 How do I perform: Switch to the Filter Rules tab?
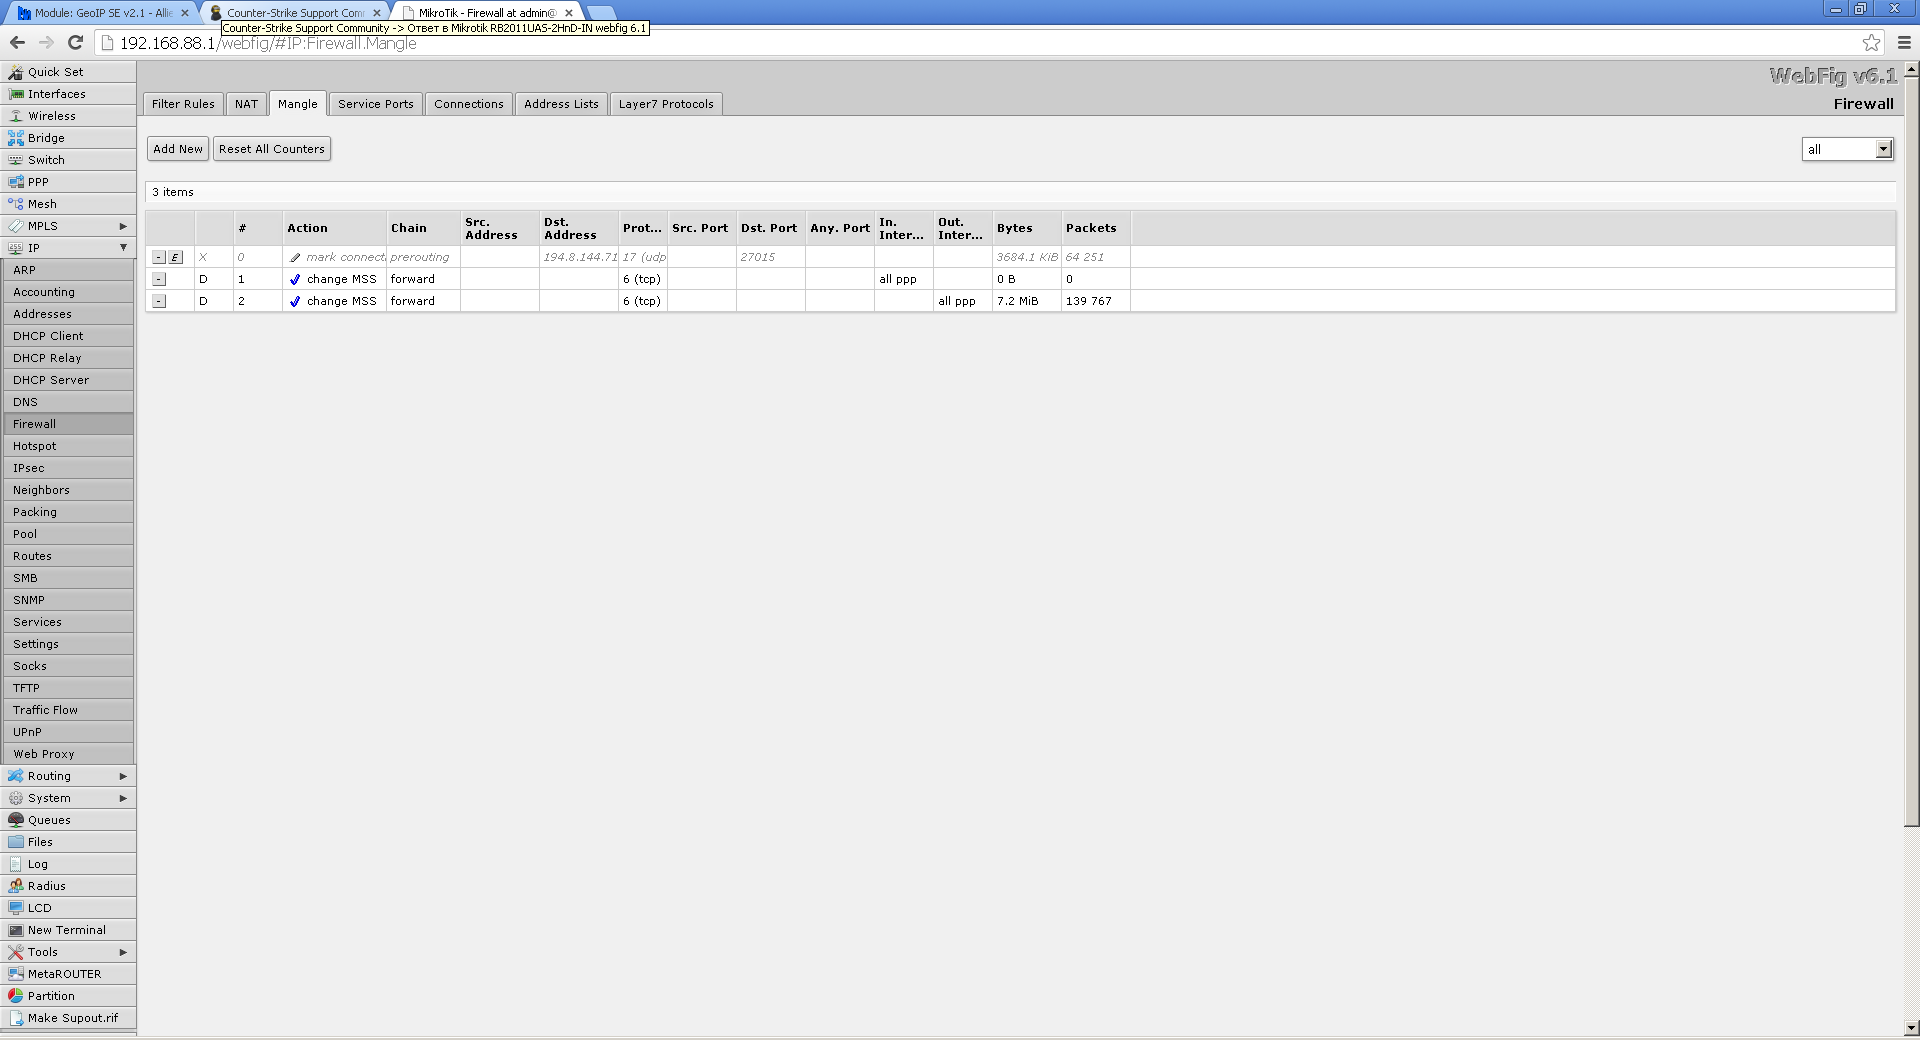pyautogui.click(x=183, y=104)
